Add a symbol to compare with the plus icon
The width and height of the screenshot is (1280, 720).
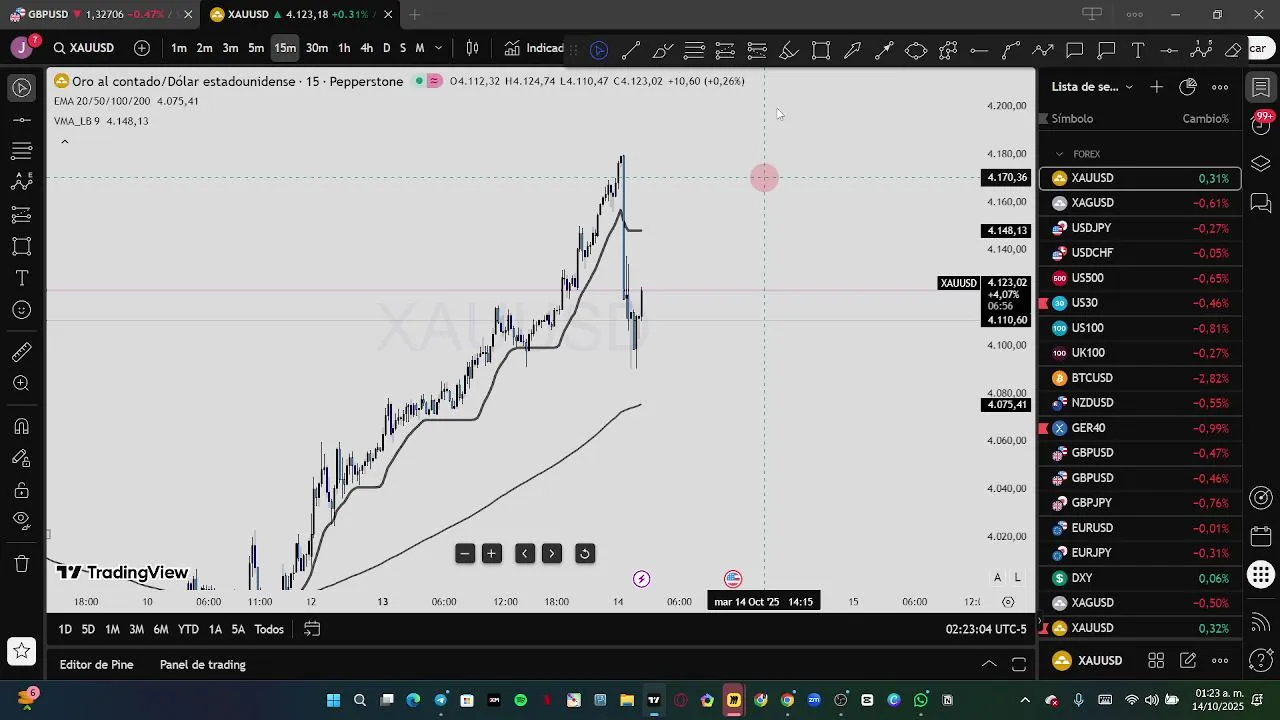pyautogui.click(x=142, y=48)
